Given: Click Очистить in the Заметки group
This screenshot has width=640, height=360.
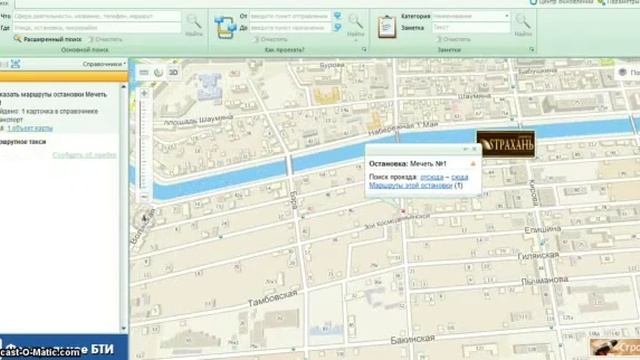Looking at the screenshot, I should tap(453, 39).
